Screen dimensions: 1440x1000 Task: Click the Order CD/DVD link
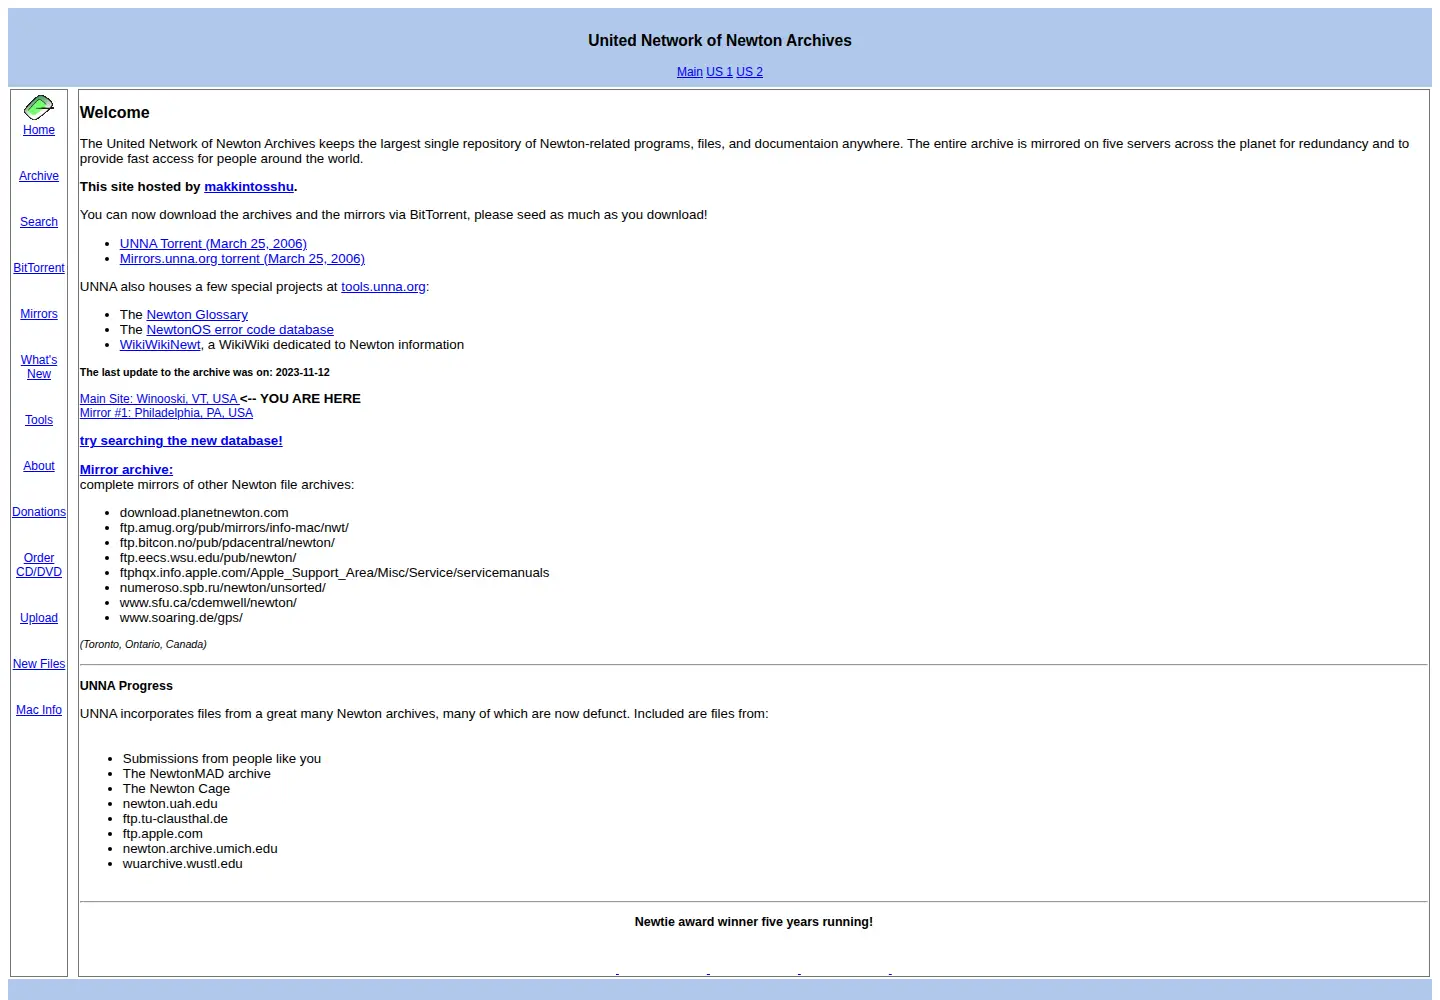[39, 565]
